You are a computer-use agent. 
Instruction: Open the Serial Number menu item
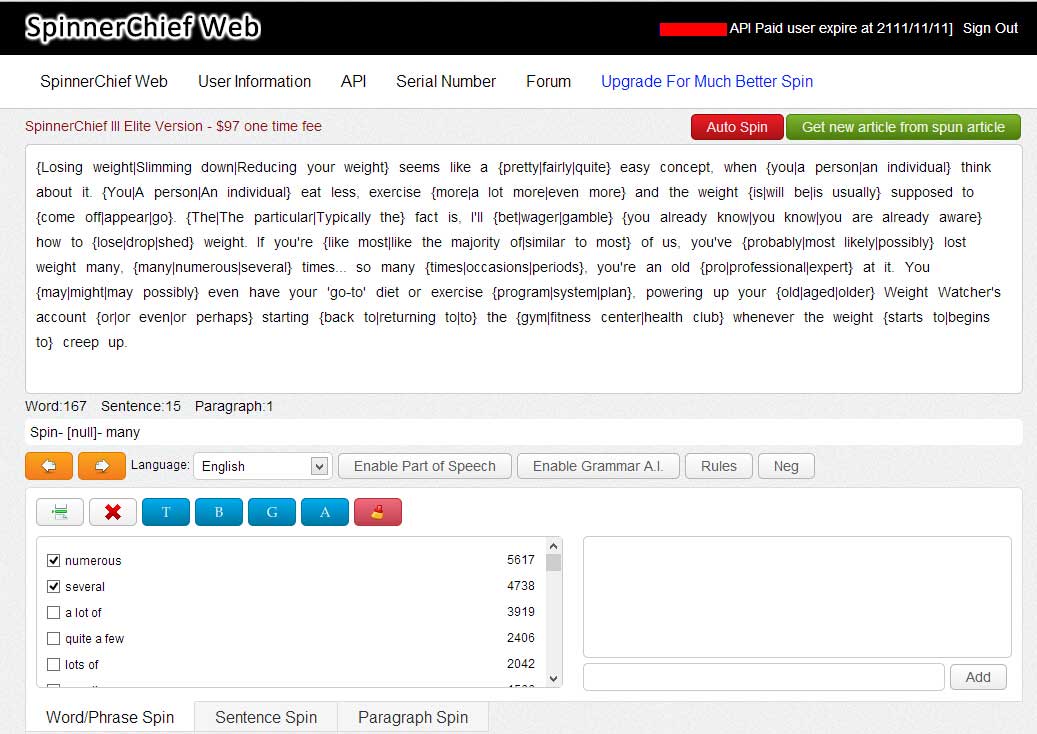446,82
